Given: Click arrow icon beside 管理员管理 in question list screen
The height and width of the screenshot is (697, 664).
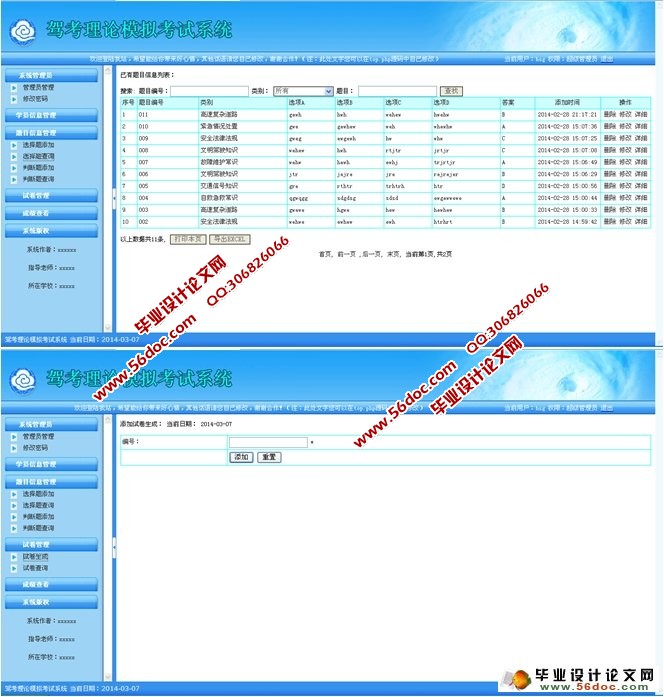Looking at the screenshot, I should [14, 88].
